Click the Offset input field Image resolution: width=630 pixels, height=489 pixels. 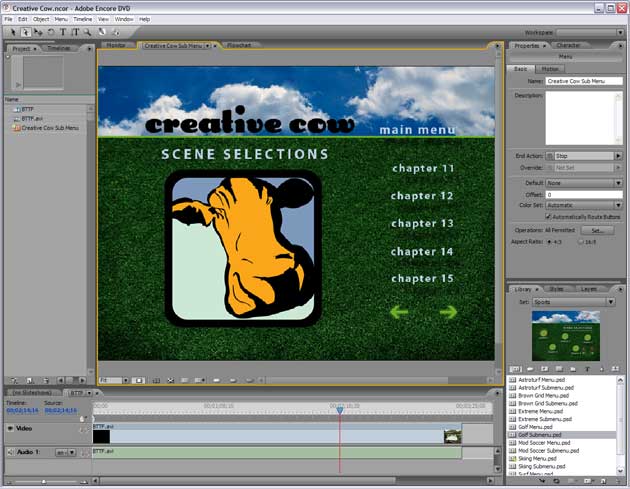coord(584,194)
